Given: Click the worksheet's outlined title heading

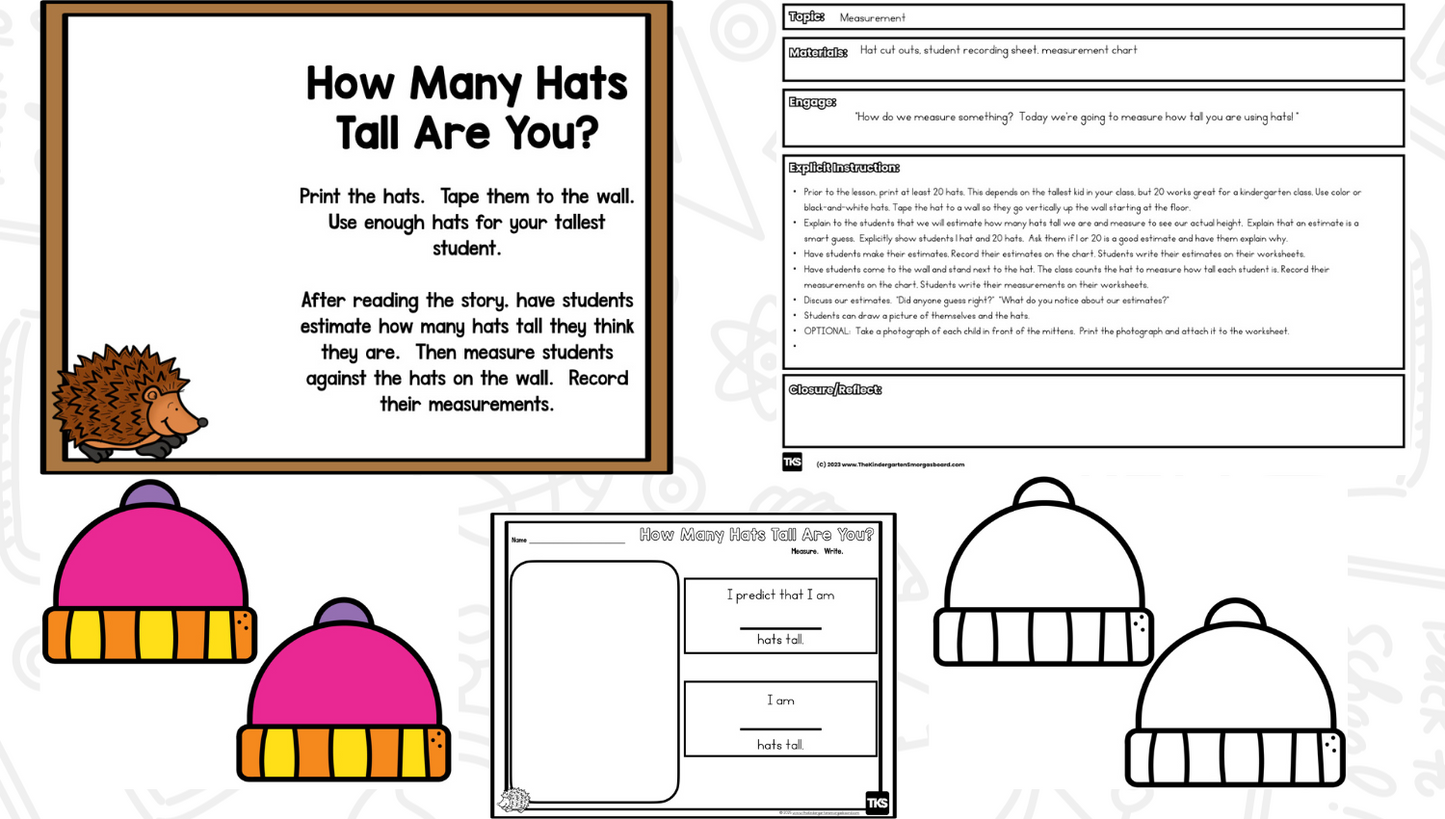Looking at the screenshot, I should 756,534.
